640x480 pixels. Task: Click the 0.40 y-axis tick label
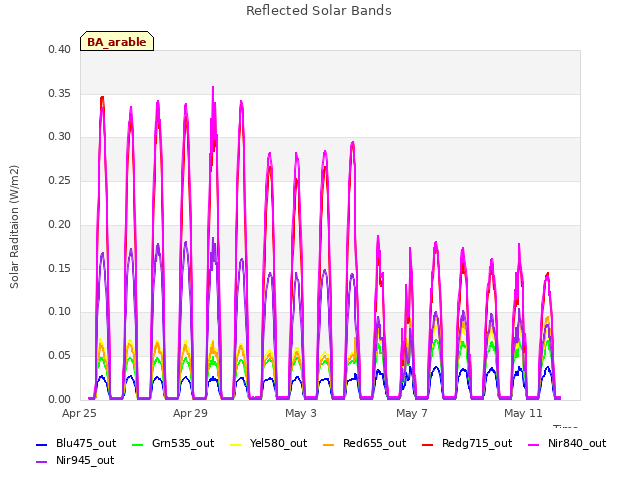(x=59, y=50)
